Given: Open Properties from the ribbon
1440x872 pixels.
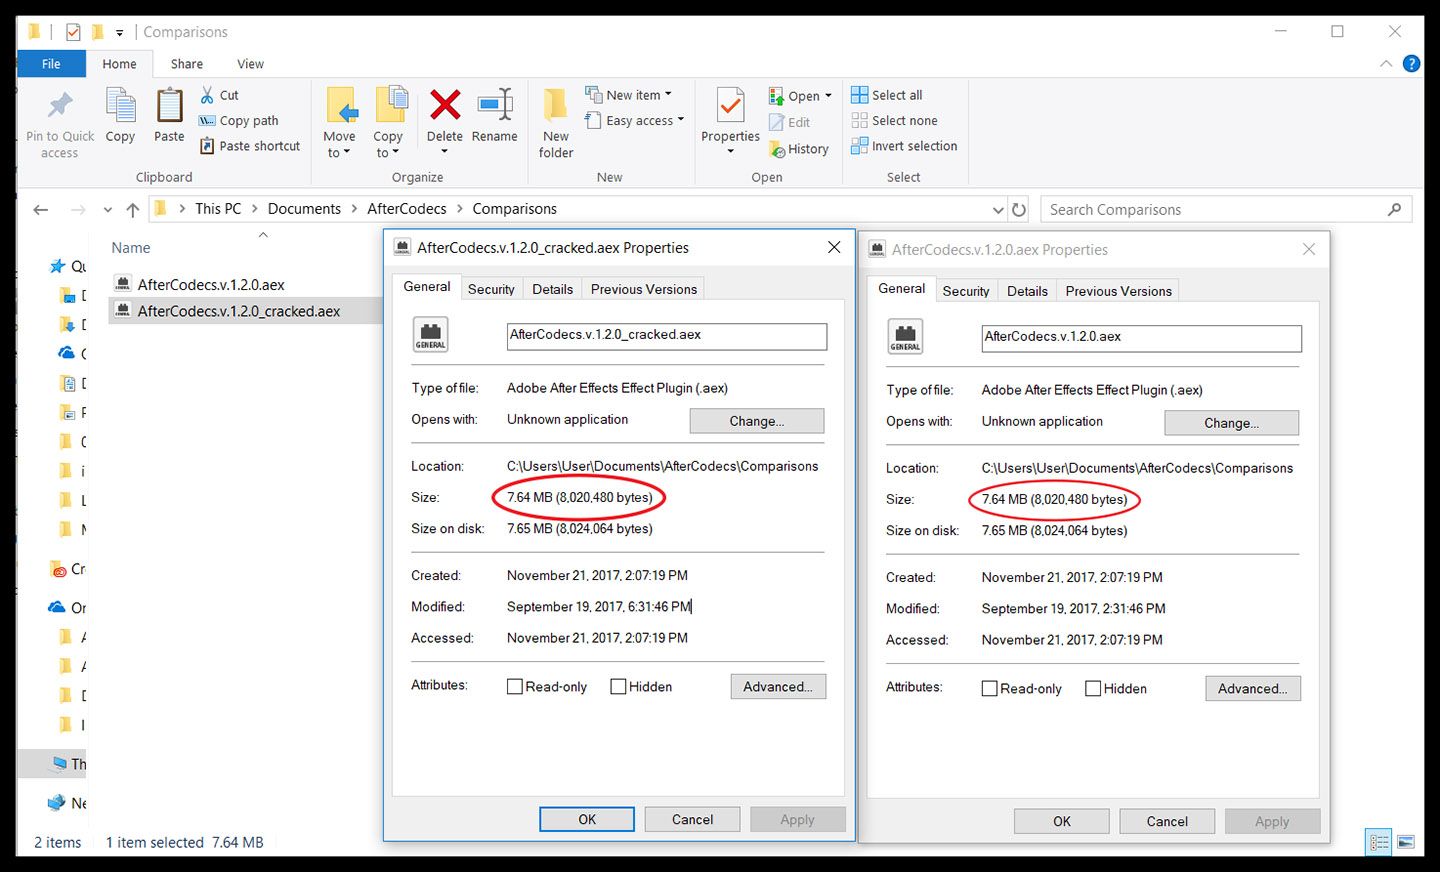Looking at the screenshot, I should point(730,107).
